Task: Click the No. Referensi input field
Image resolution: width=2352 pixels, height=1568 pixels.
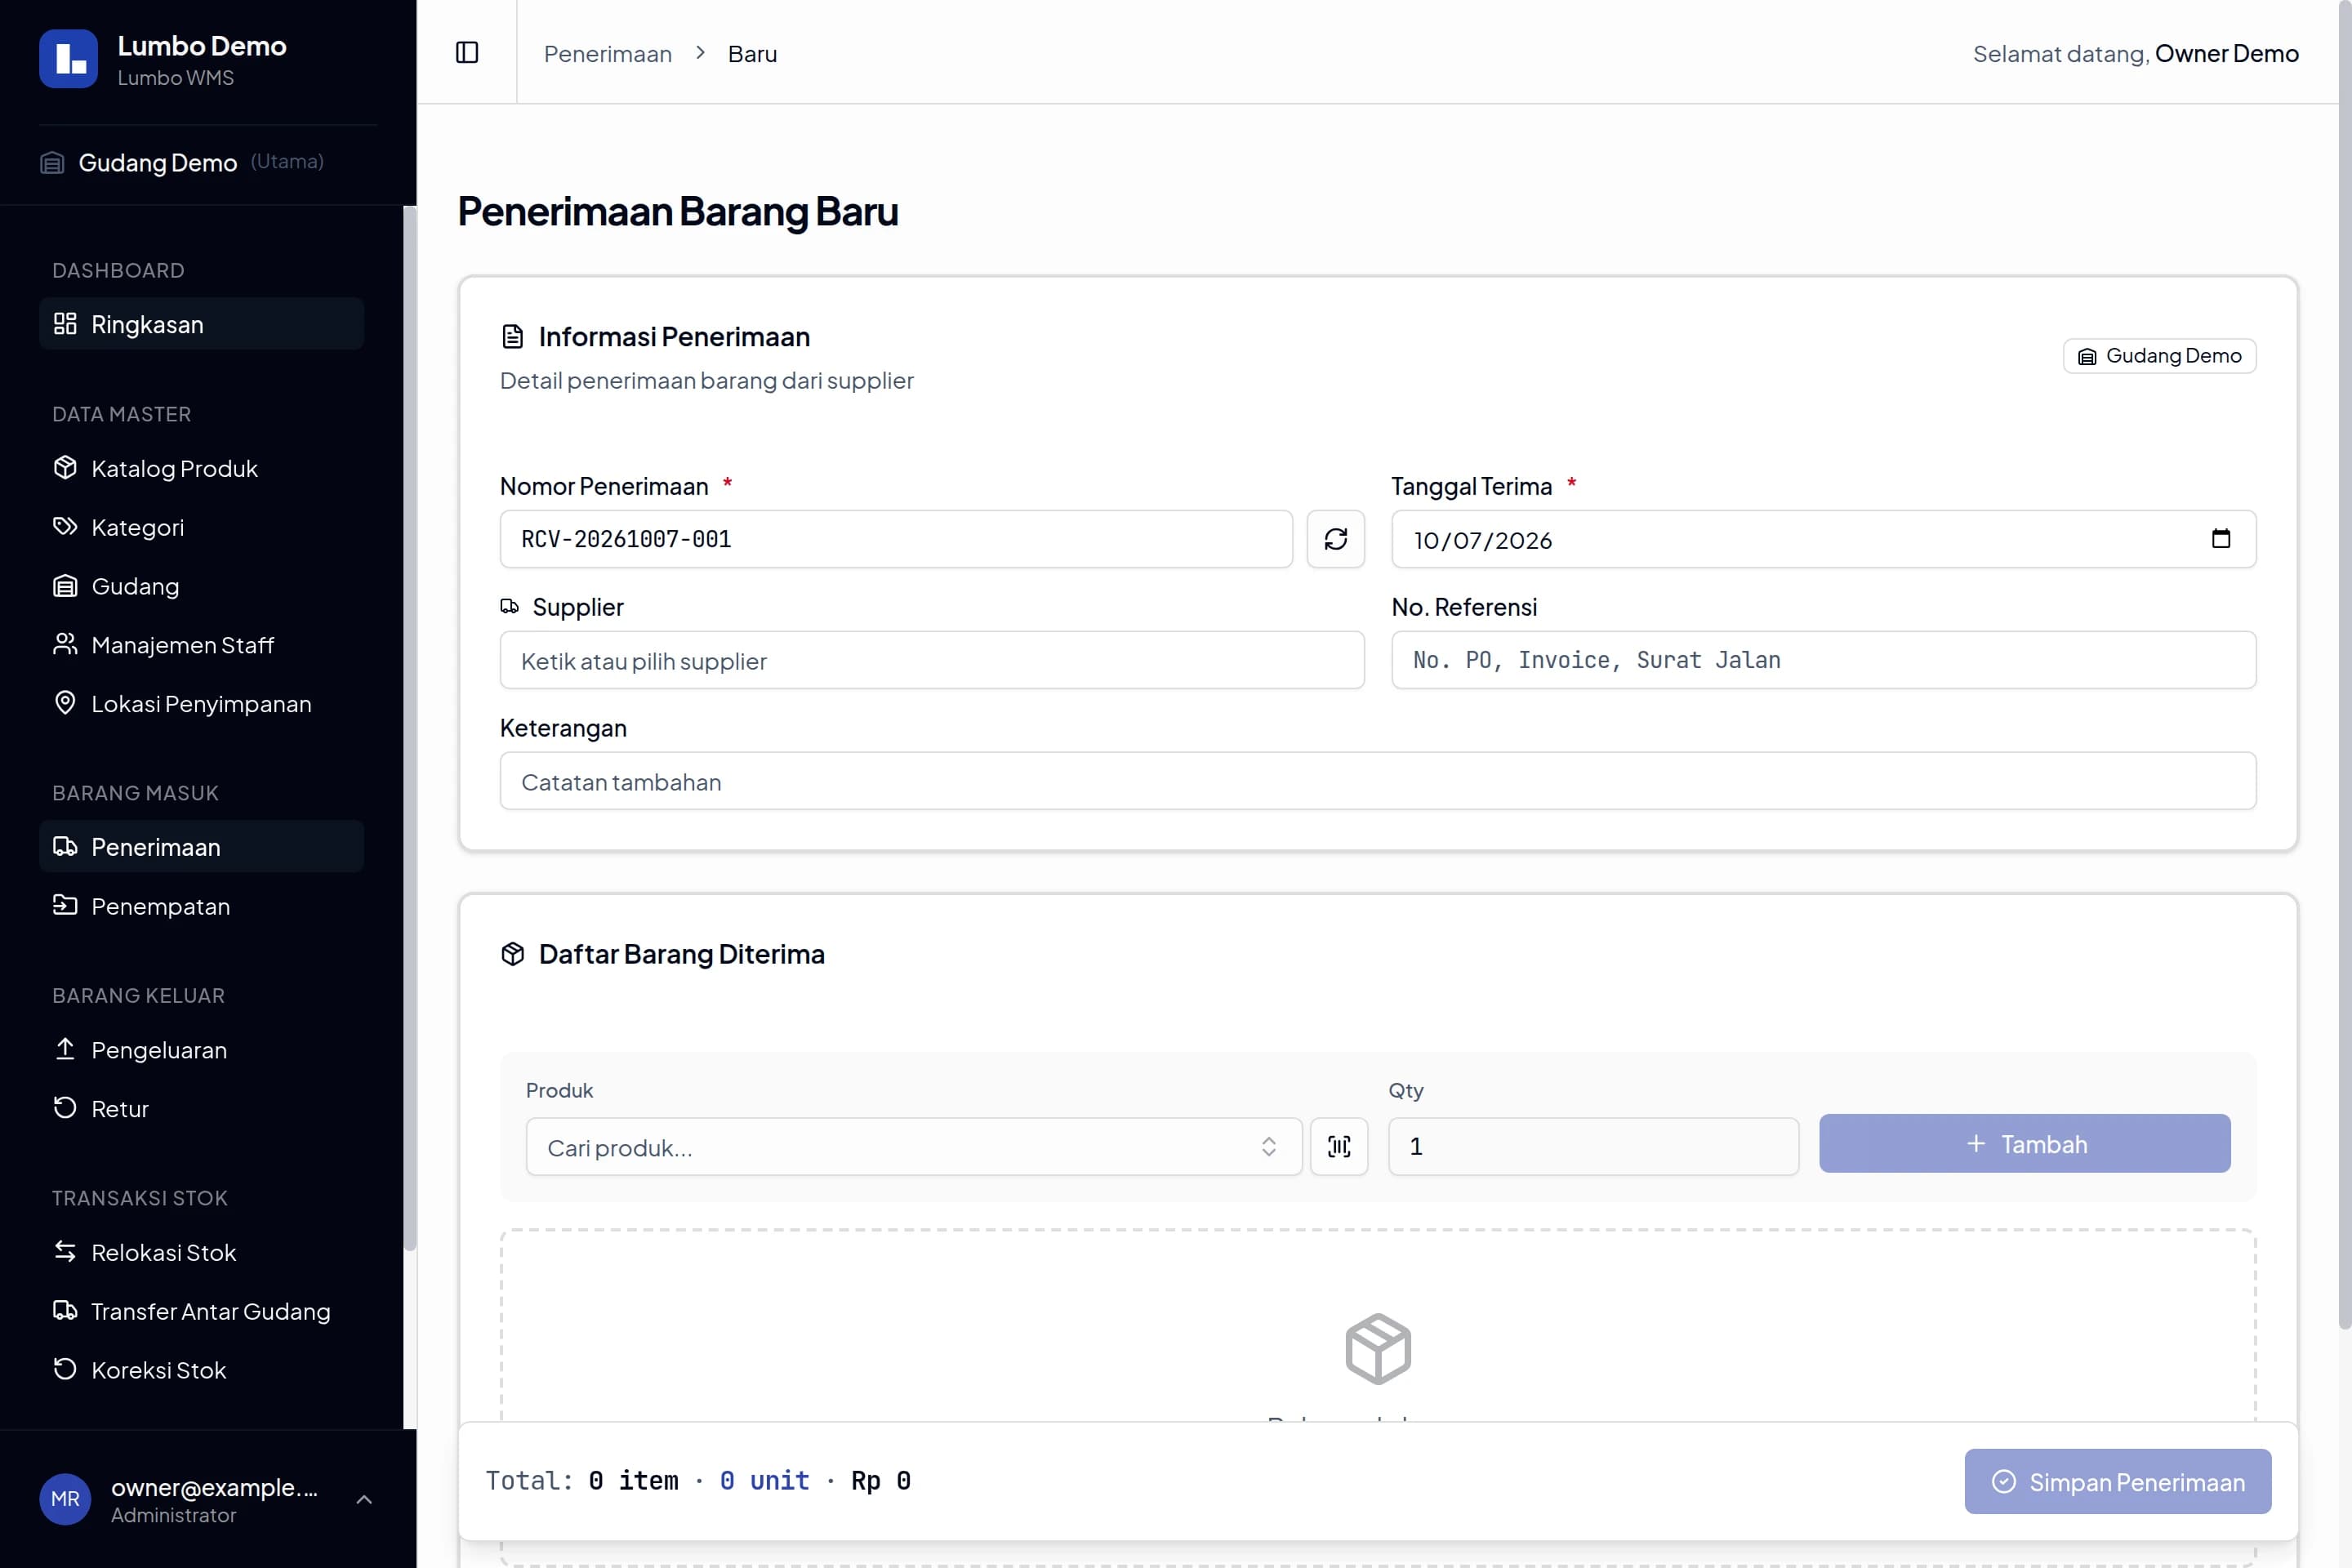Action: click(x=1823, y=660)
